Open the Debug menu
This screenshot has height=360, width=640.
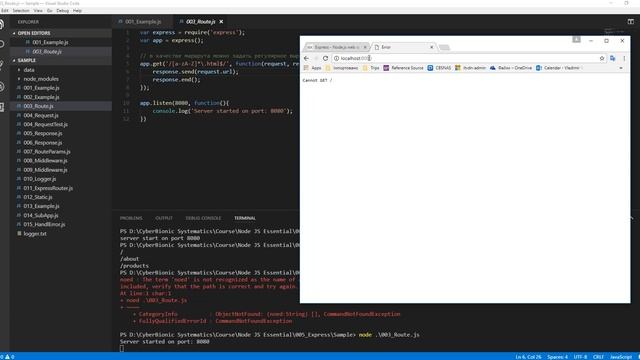pos(62,11)
